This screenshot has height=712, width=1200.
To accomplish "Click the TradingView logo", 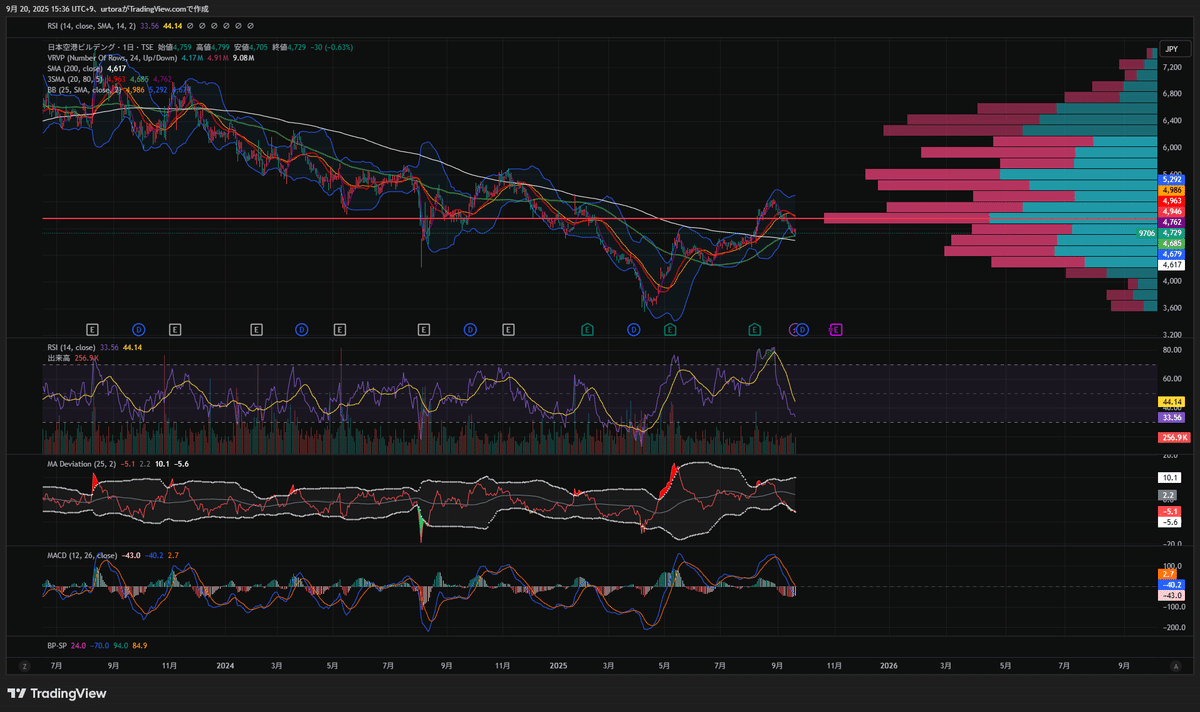I will click(57, 694).
